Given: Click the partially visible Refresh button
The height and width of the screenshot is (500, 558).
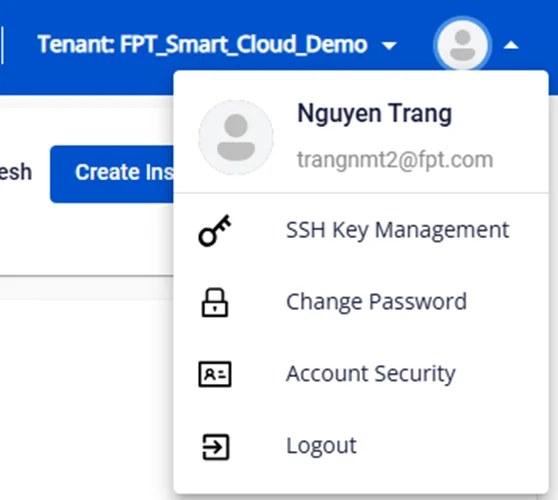Looking at the screenshot, I should pos(16,172).
